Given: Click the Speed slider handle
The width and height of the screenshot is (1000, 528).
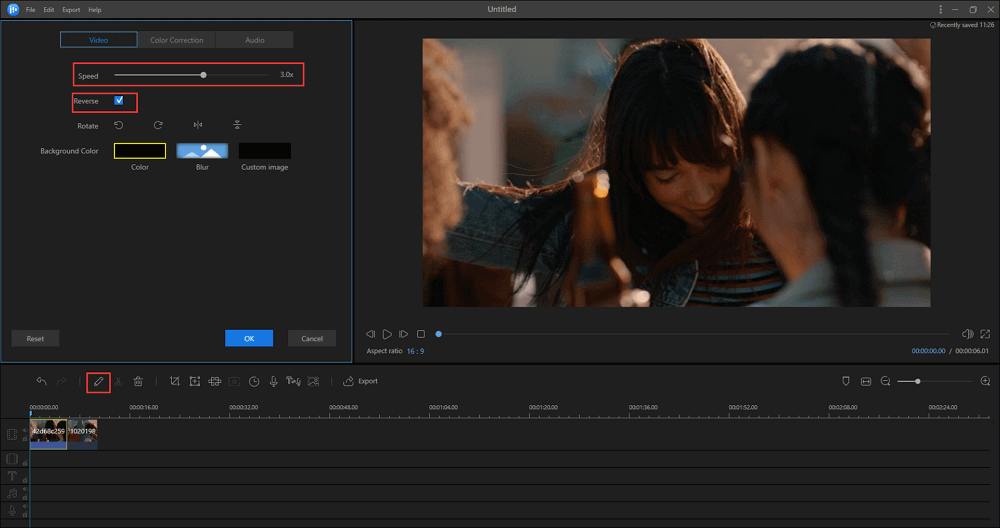Looking at the screenshot, I should (204, 75).
